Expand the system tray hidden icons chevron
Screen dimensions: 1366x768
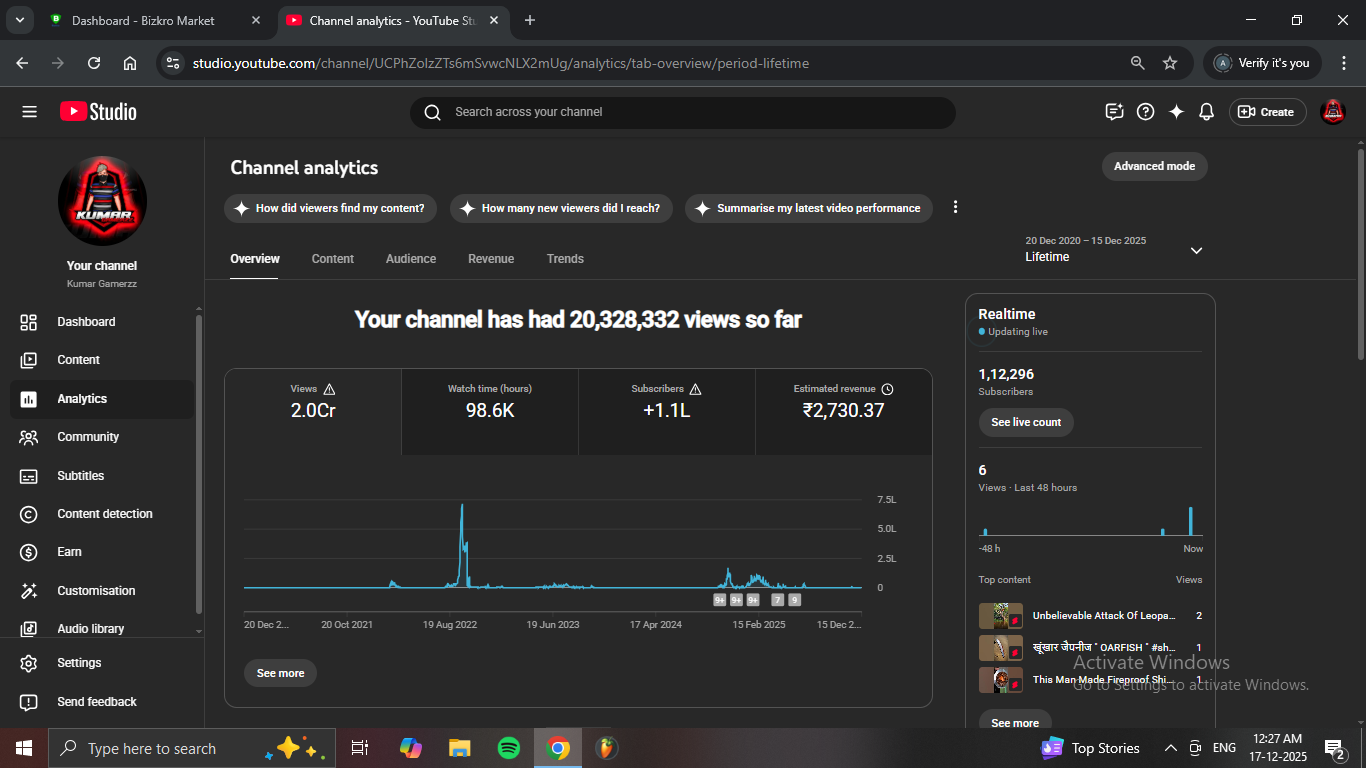tap(1170, 748)
